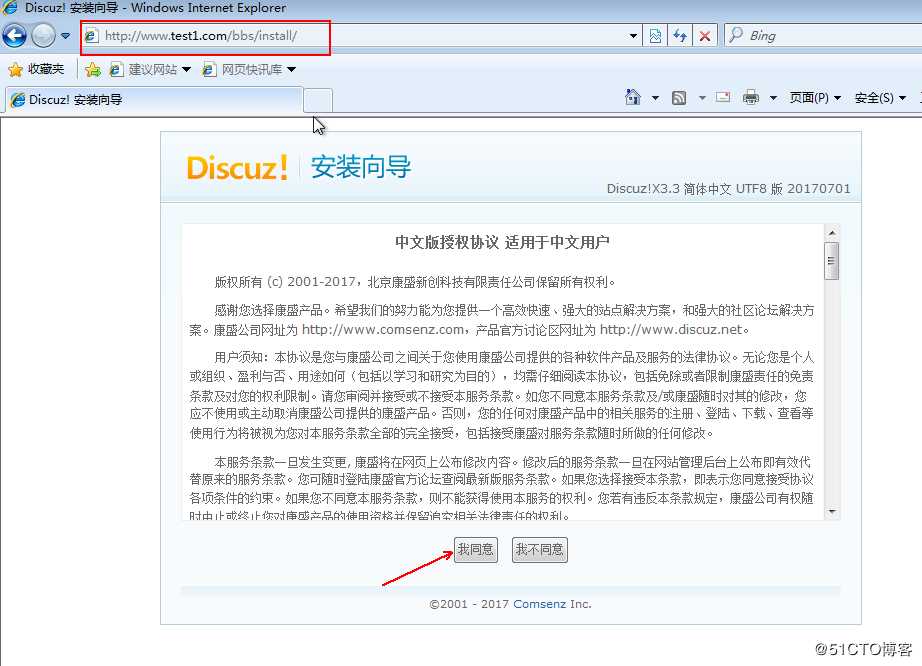Expand the address bar history dropdown
Viewport: 922px width, 666px height.
pos(633,36)
